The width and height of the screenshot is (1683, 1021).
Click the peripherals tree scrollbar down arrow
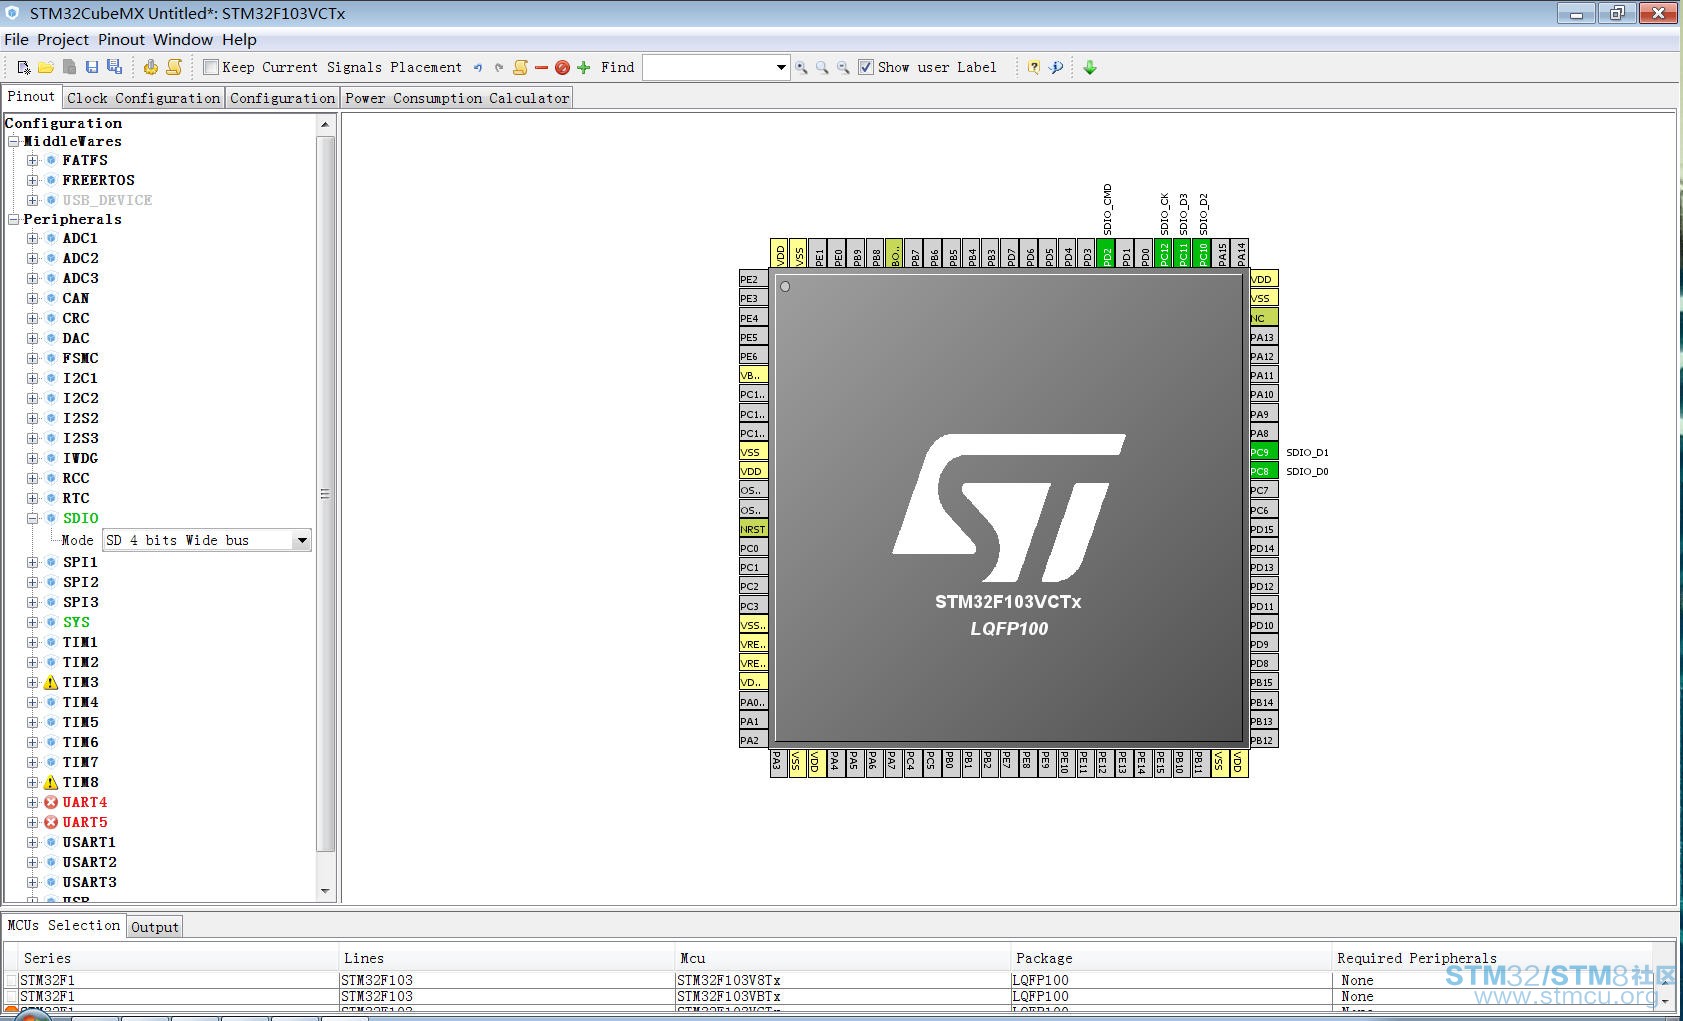pyautogui.click(x=325, y=891)
